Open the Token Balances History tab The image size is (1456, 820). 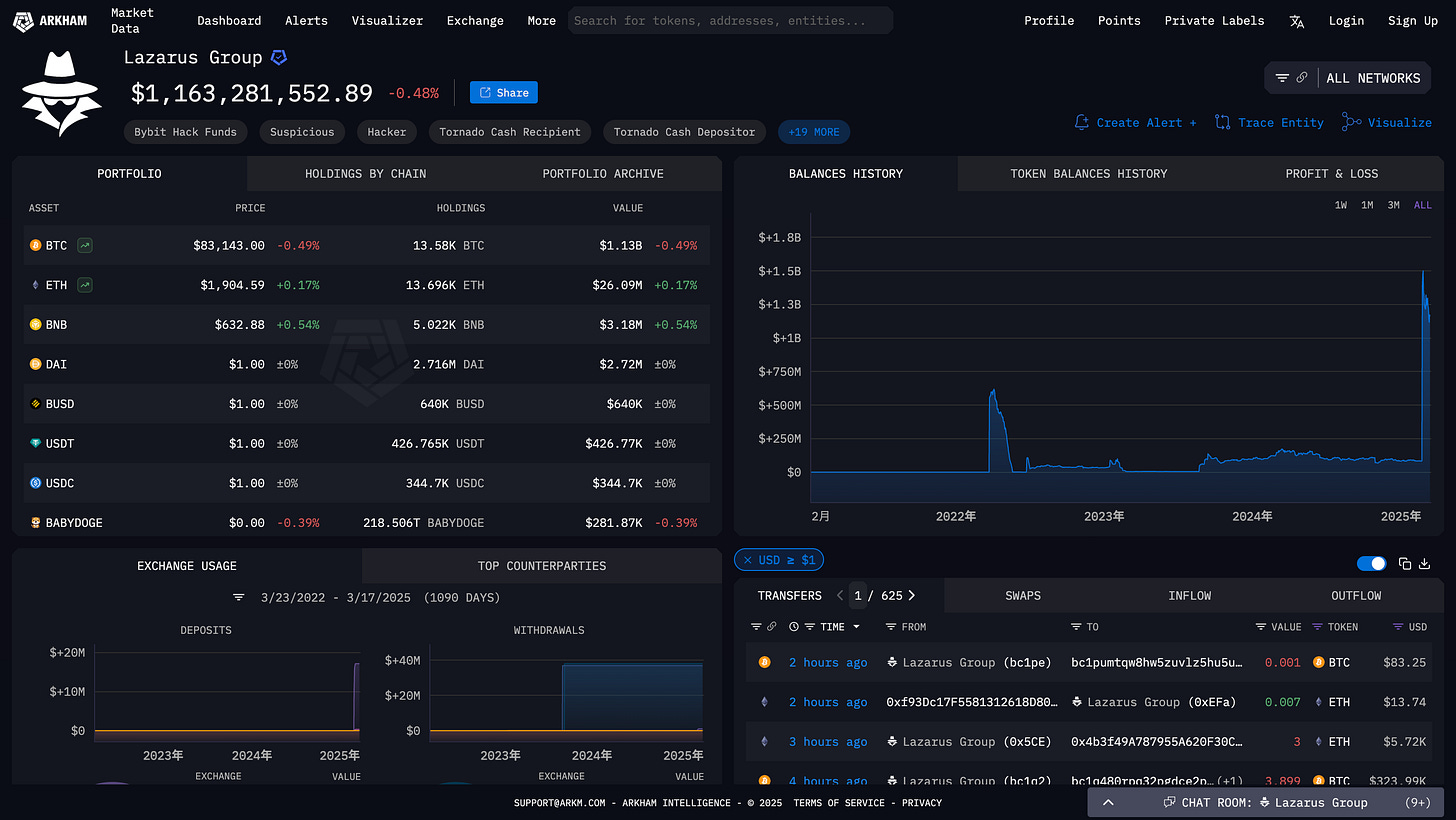[1088, 174]
